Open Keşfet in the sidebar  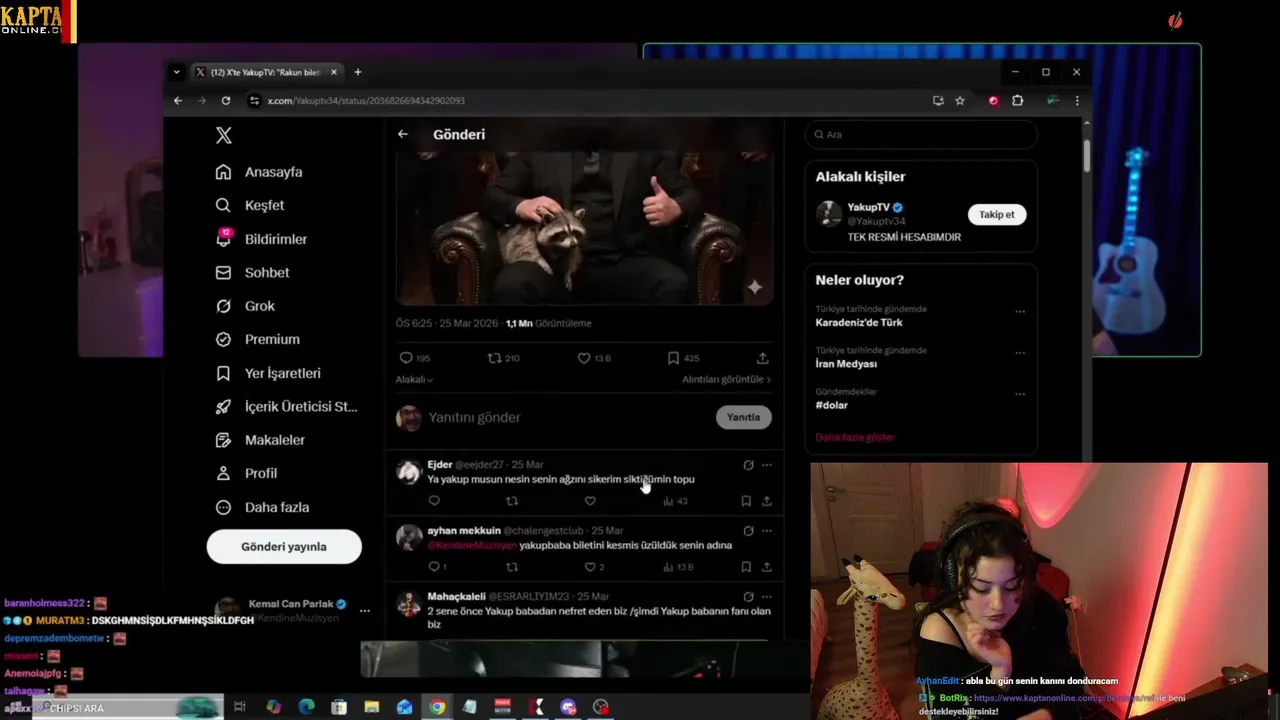tap(250, 205)
